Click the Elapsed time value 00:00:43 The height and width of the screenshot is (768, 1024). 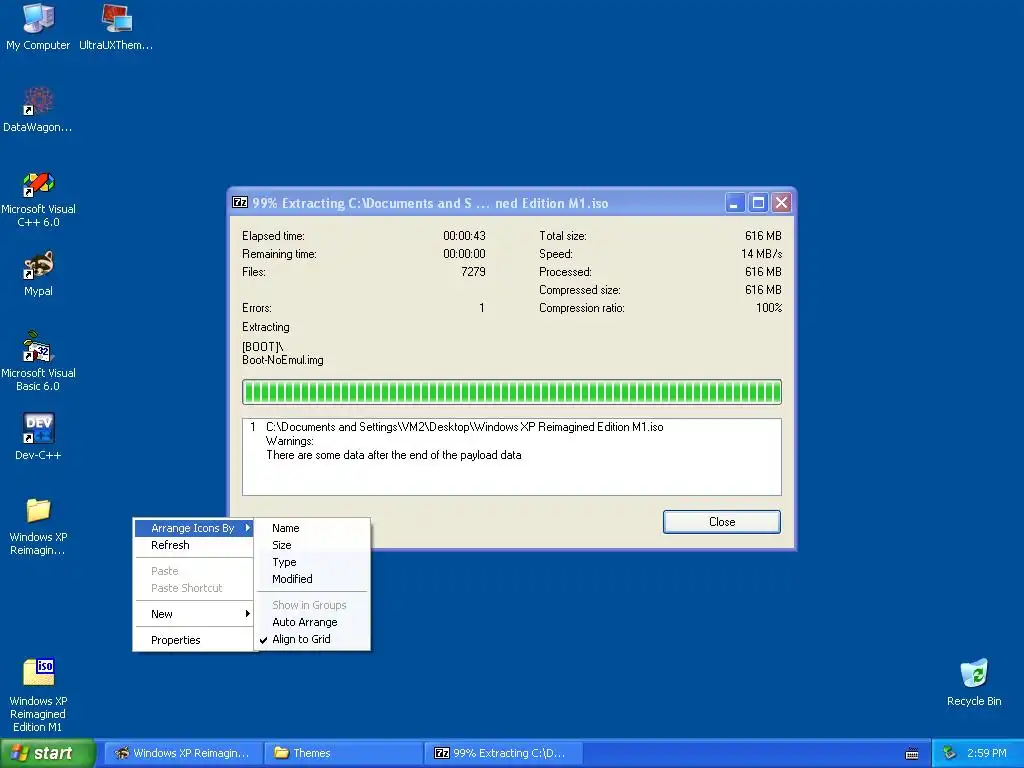click(x=464, y=236)
